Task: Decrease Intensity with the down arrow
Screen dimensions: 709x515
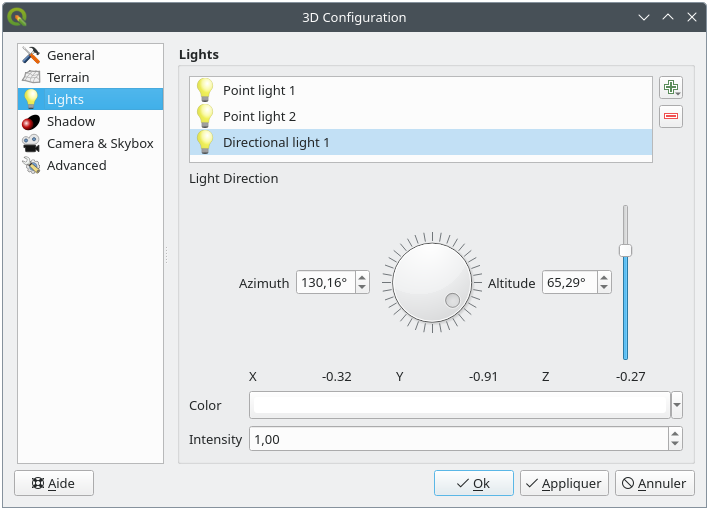Action: point(675,444)
